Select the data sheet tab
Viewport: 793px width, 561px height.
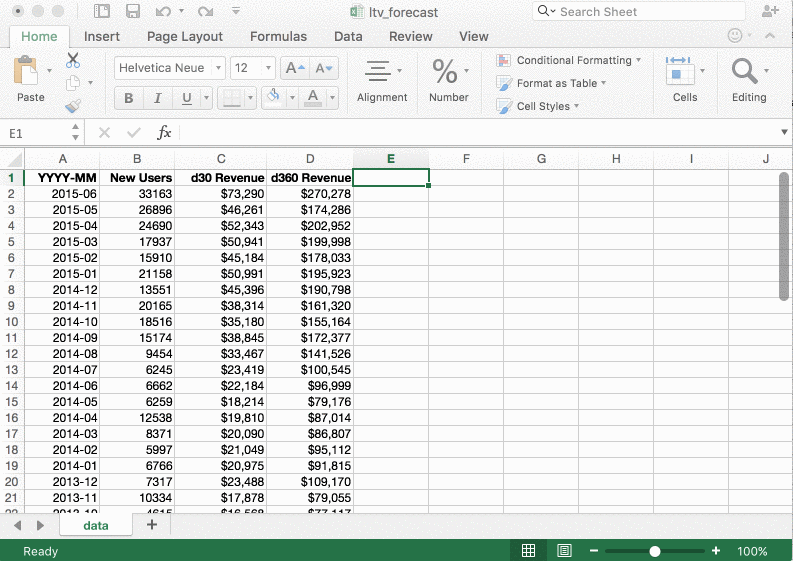pyautogui.click(x=96, y=526)
